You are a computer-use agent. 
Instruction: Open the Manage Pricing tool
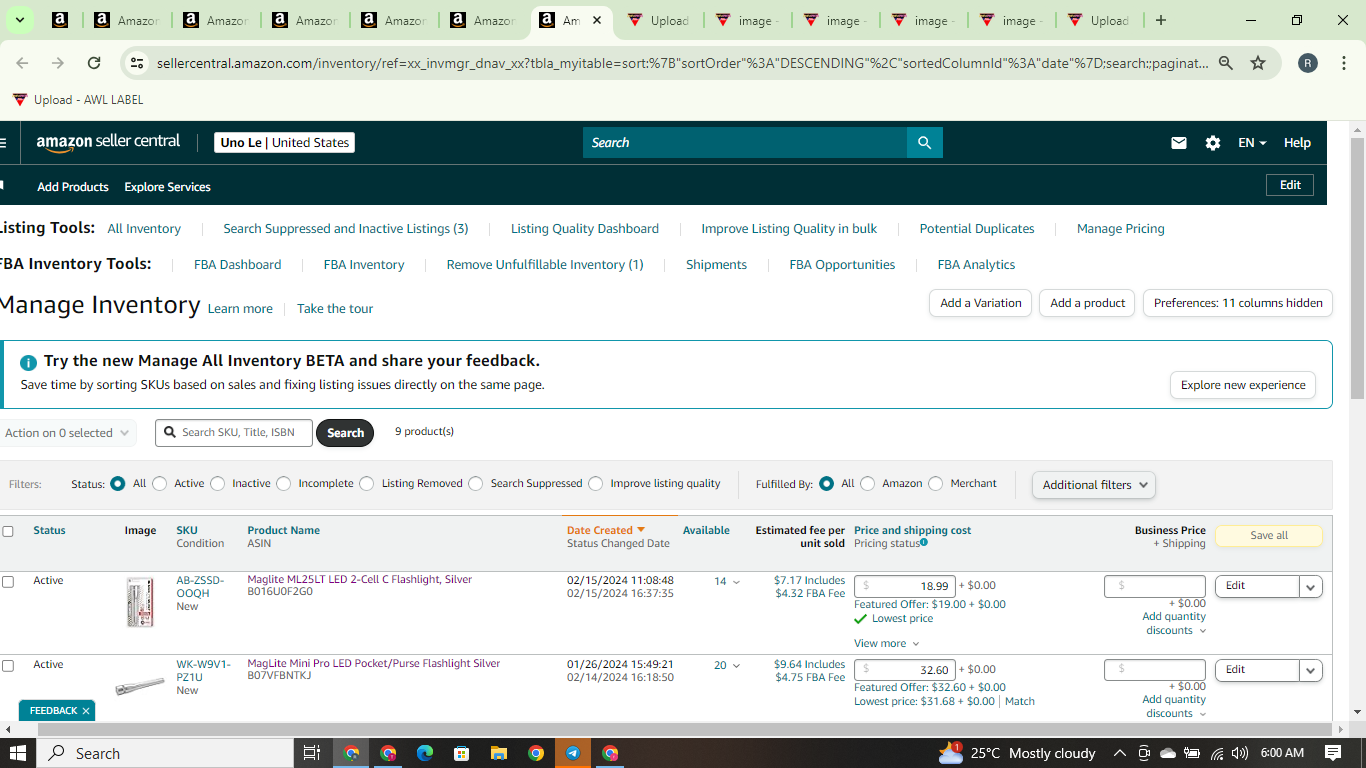1121,229
